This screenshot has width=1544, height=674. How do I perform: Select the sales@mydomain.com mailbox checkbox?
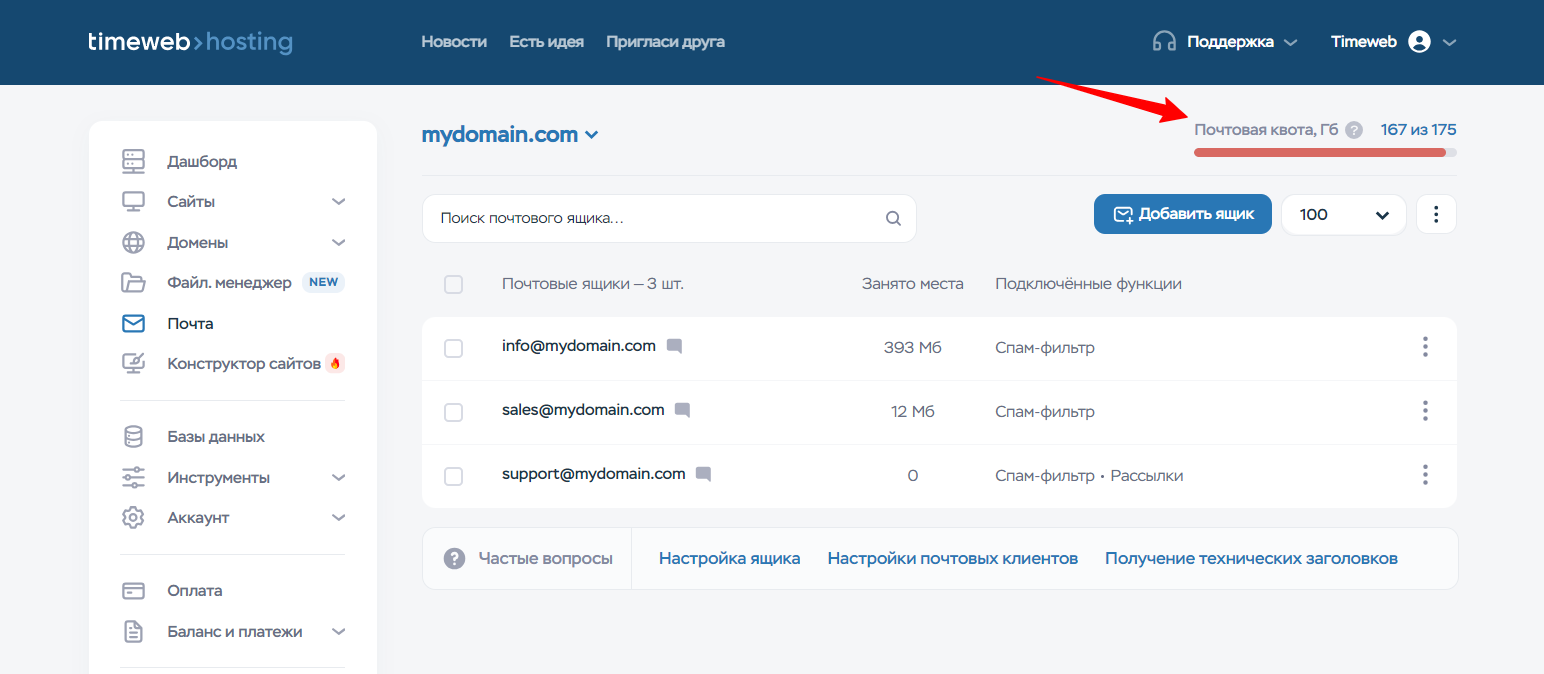(453, 412)
